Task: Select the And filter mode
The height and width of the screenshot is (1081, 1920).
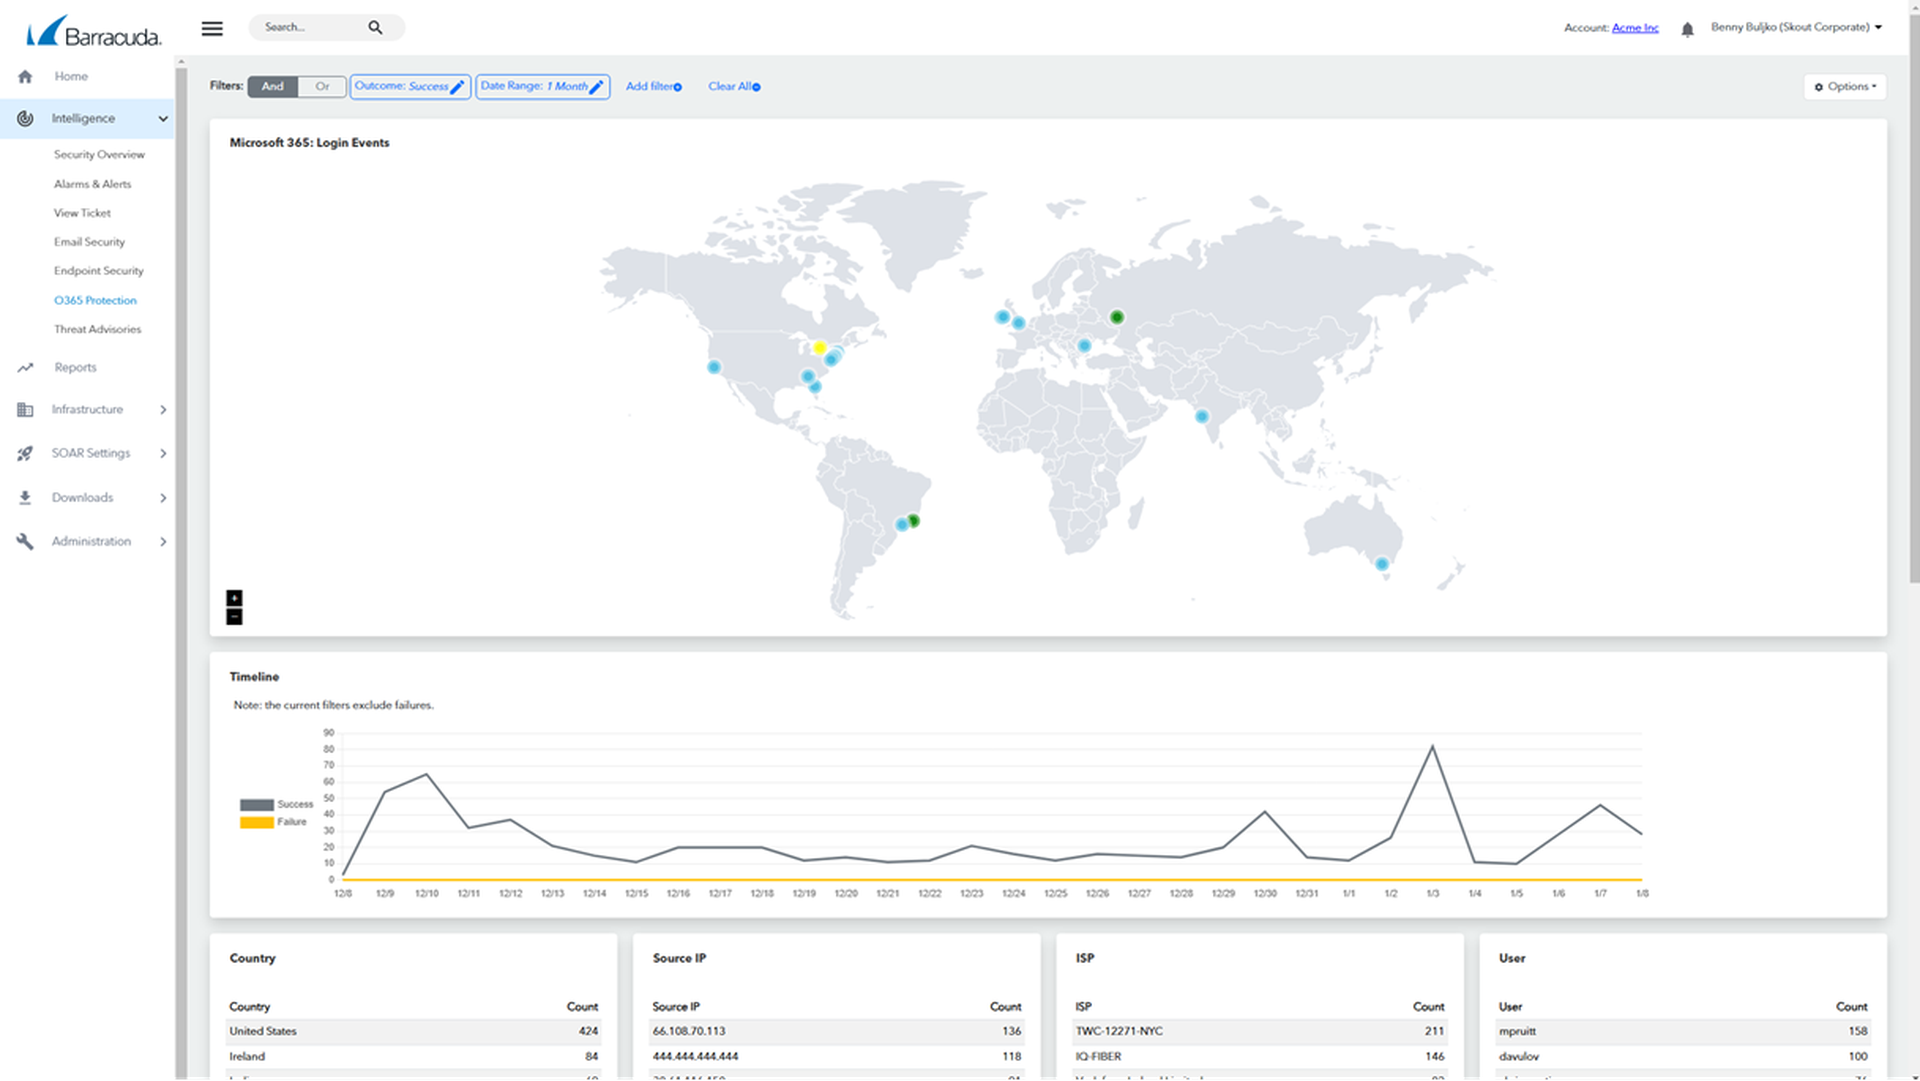Action: [272, 87]
